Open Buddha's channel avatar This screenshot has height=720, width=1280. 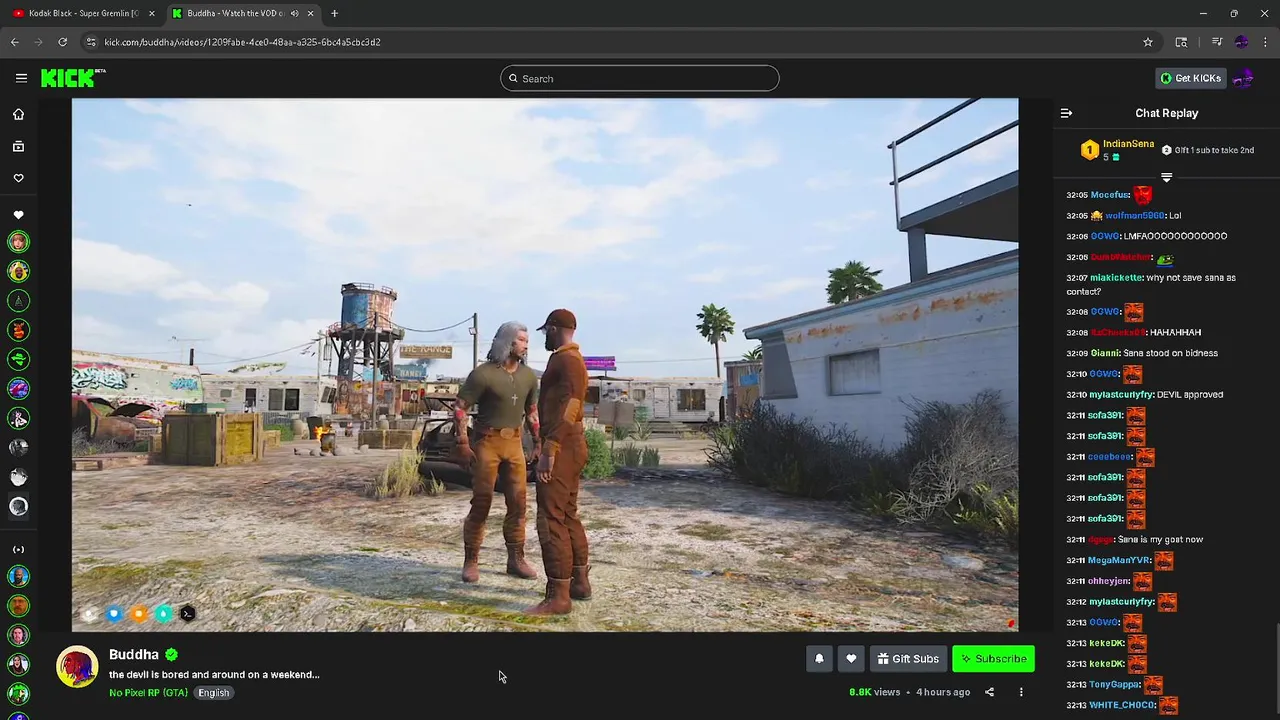77,667
